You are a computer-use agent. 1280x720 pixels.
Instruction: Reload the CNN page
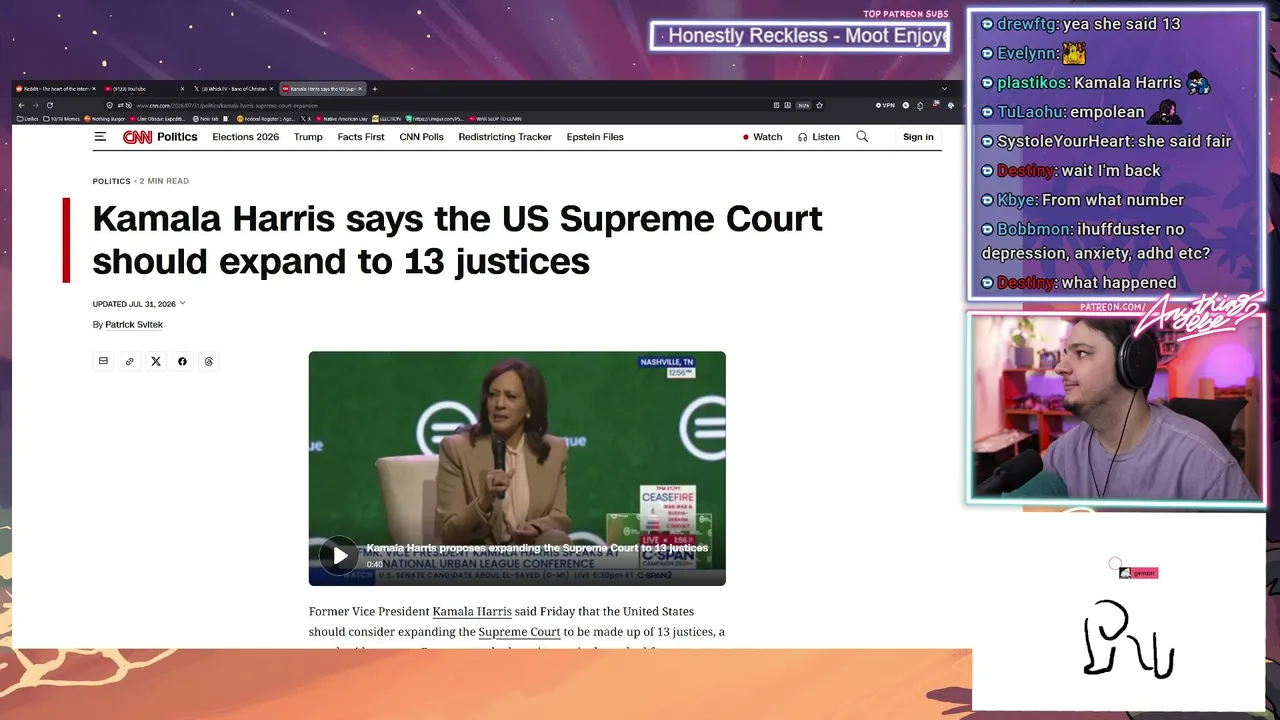49,105
